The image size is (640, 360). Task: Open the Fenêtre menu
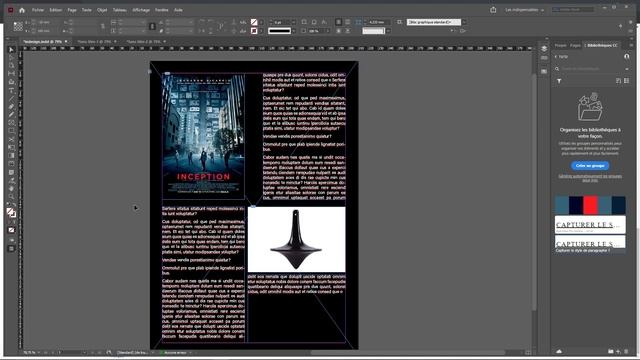[x=162, y=10]
